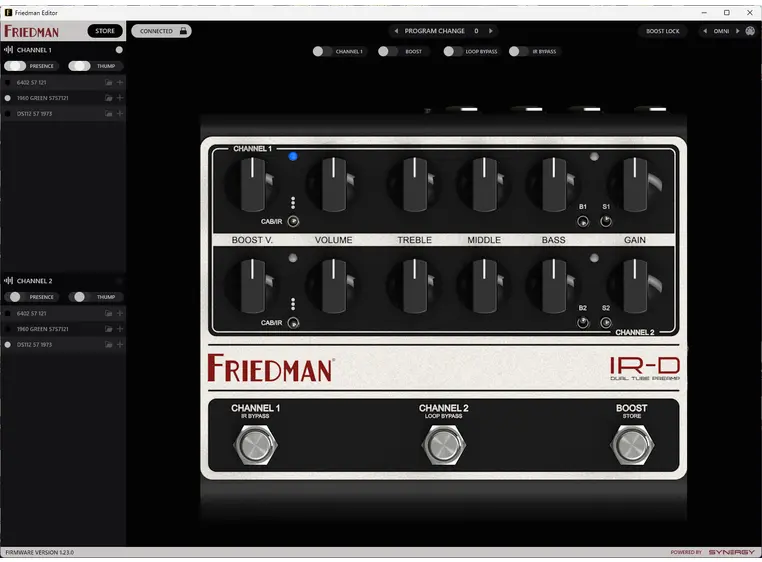Add IR to Channel 2 1960 GREEN slot
The width and height of the screenshot is (762, 562).
120,329
